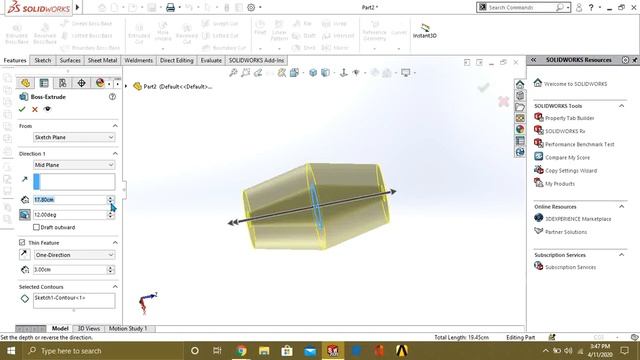Switch to Sketch ribbon tab

pyautogui.click(x=42, y=60)
